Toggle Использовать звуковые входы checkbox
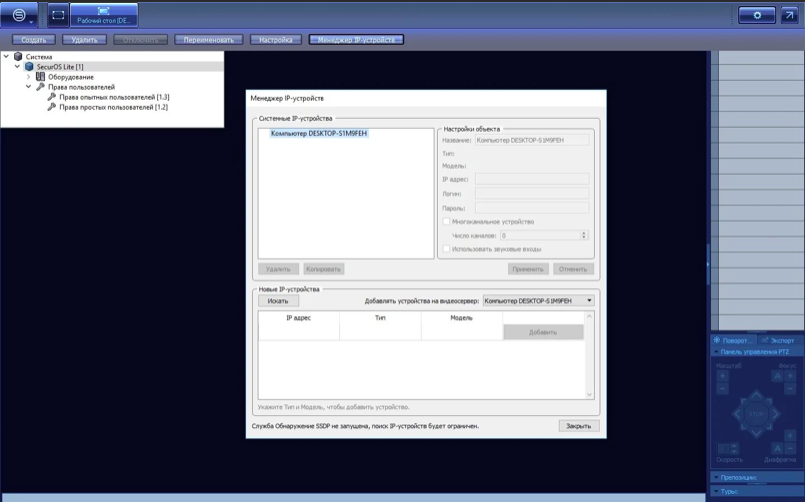Screen dimensions: 805x502 446,249
